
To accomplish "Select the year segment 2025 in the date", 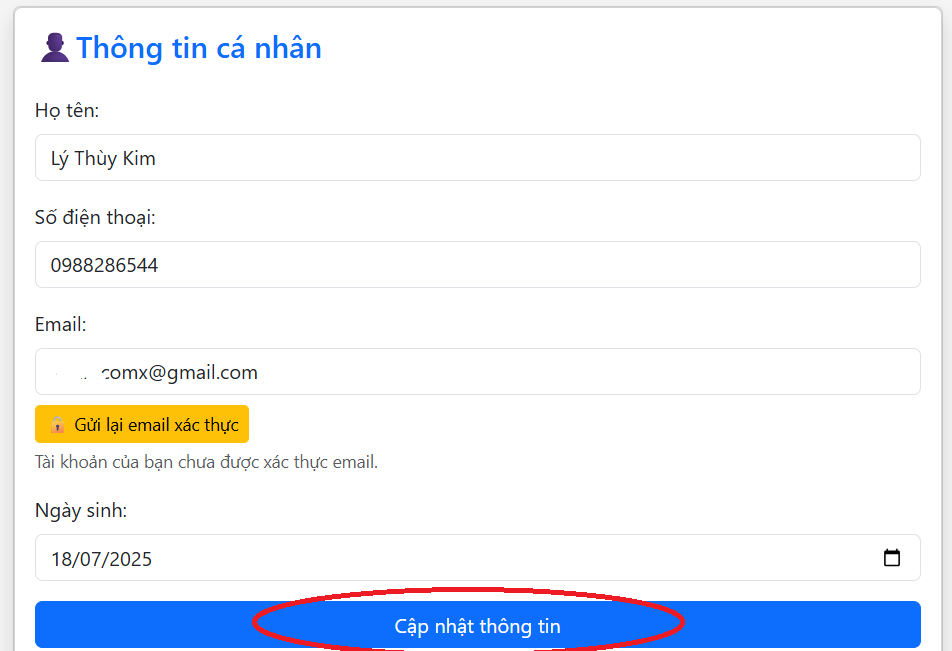I will (129, 559).
